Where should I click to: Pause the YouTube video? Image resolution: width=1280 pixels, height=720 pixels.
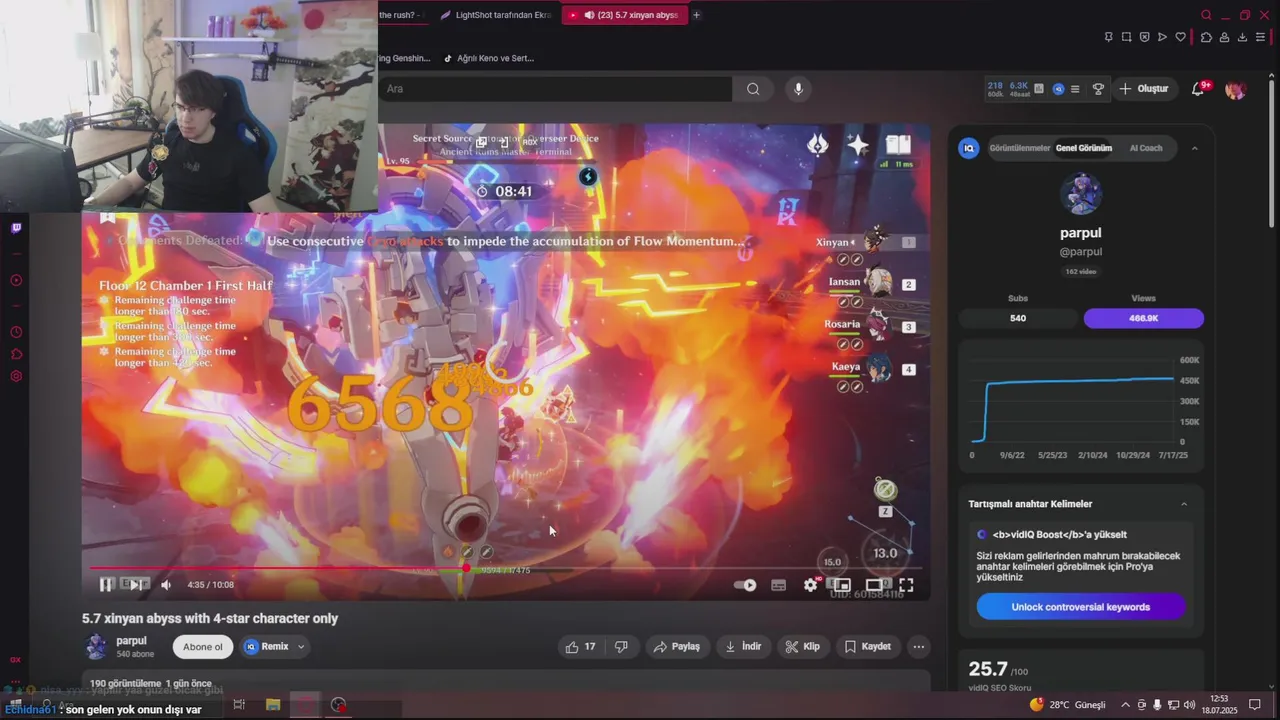(106, 585)
